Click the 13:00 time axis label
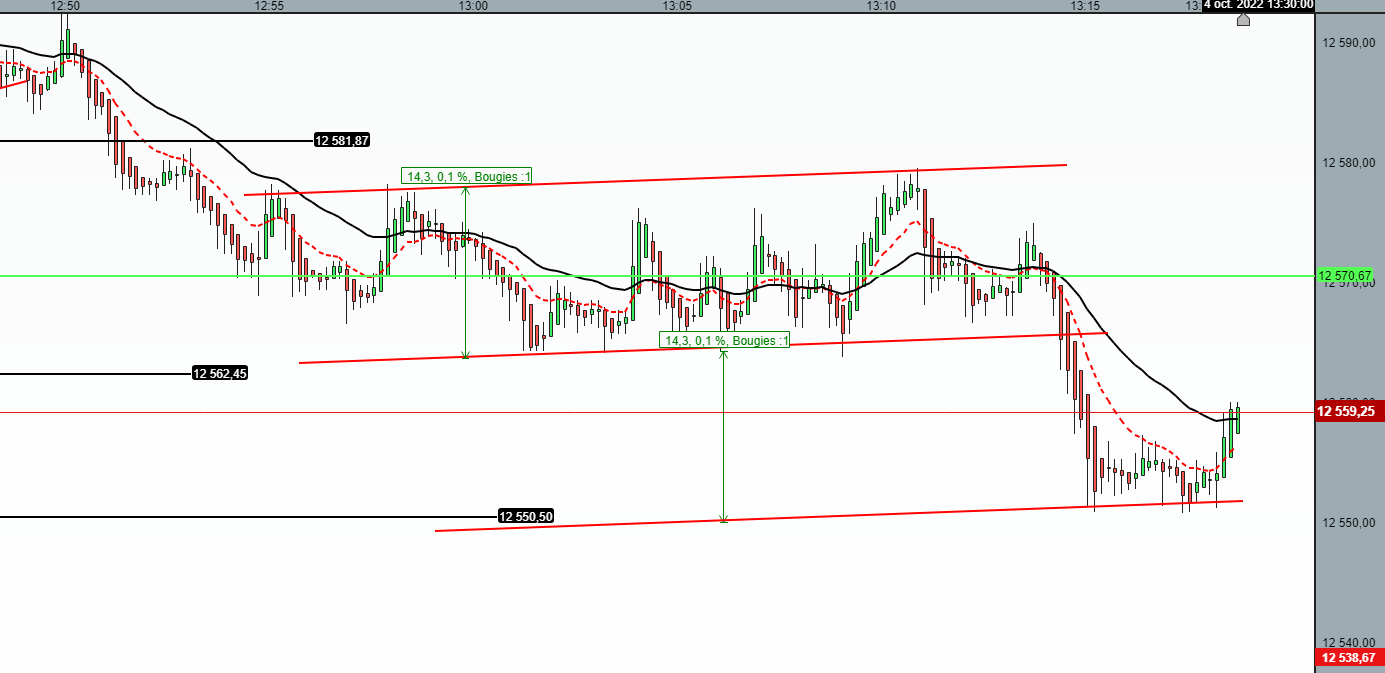 pyautogui.click(x=473, y=5)
